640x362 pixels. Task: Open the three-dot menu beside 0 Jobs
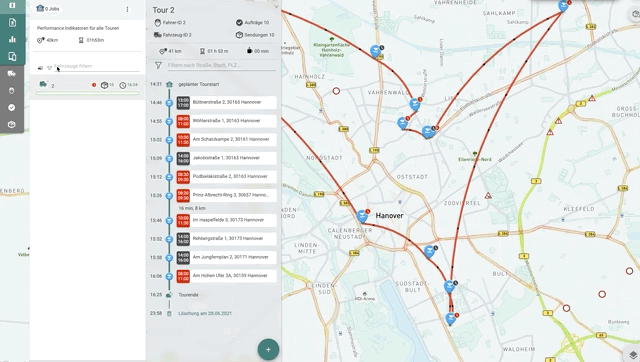127,9
